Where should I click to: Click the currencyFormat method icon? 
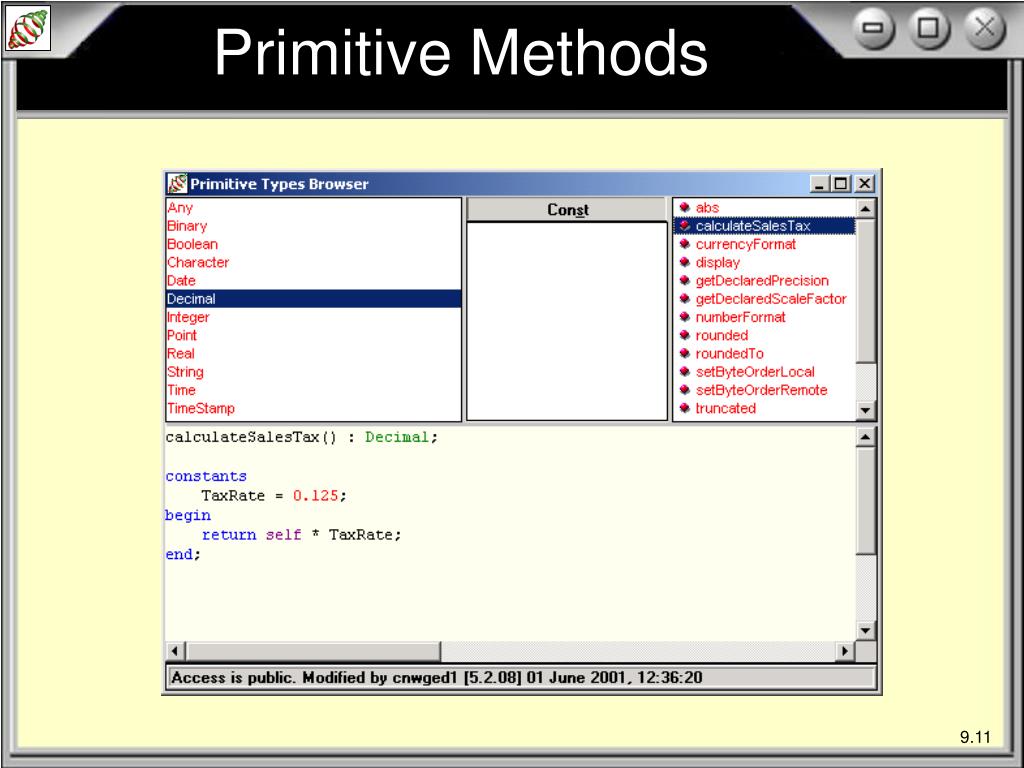pyautogui.click(x=684, y=244)
